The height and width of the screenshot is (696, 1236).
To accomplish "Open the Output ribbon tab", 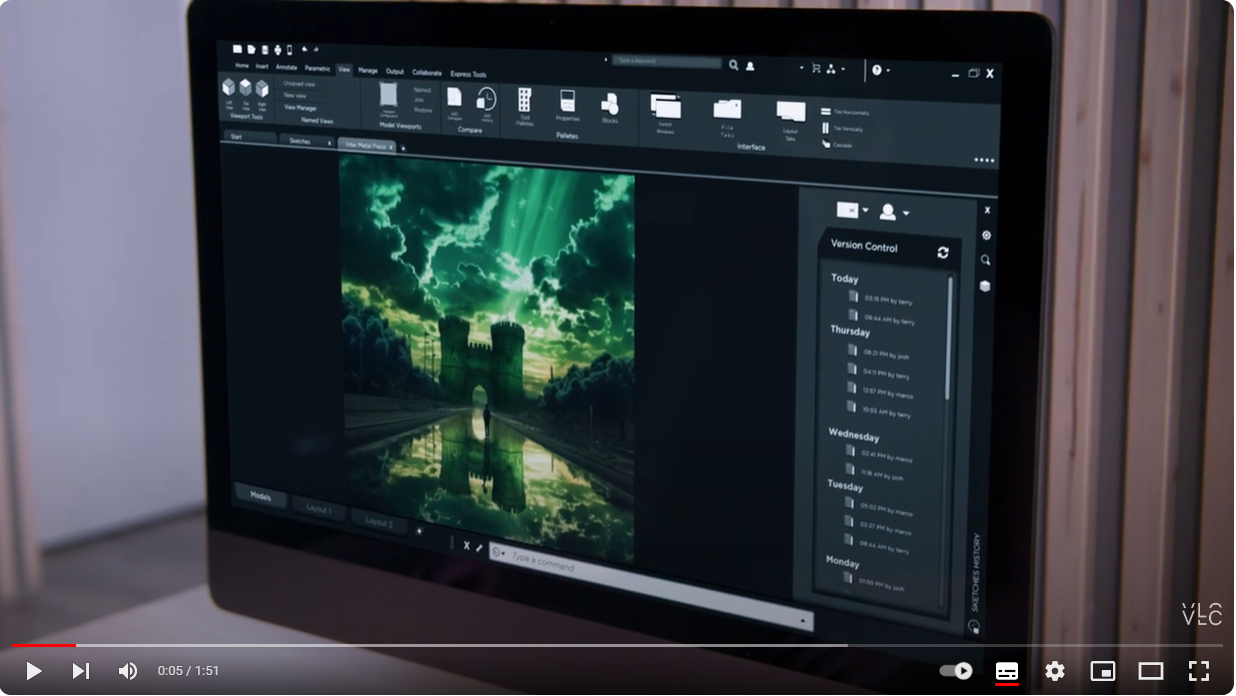I will [x=395, y=72].
